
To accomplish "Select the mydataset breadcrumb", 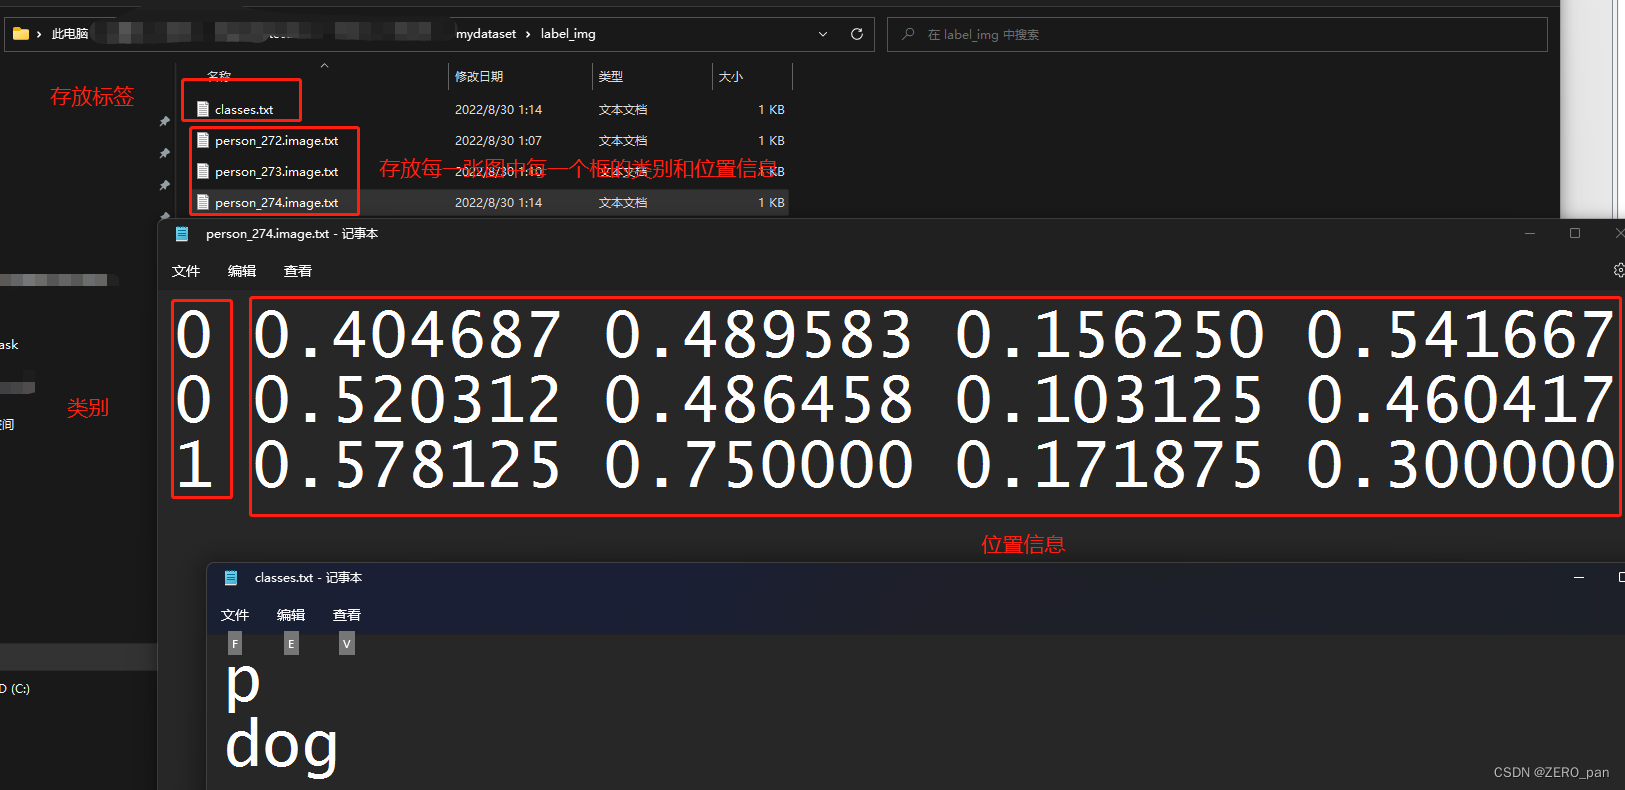I will [x=486, y=34].
